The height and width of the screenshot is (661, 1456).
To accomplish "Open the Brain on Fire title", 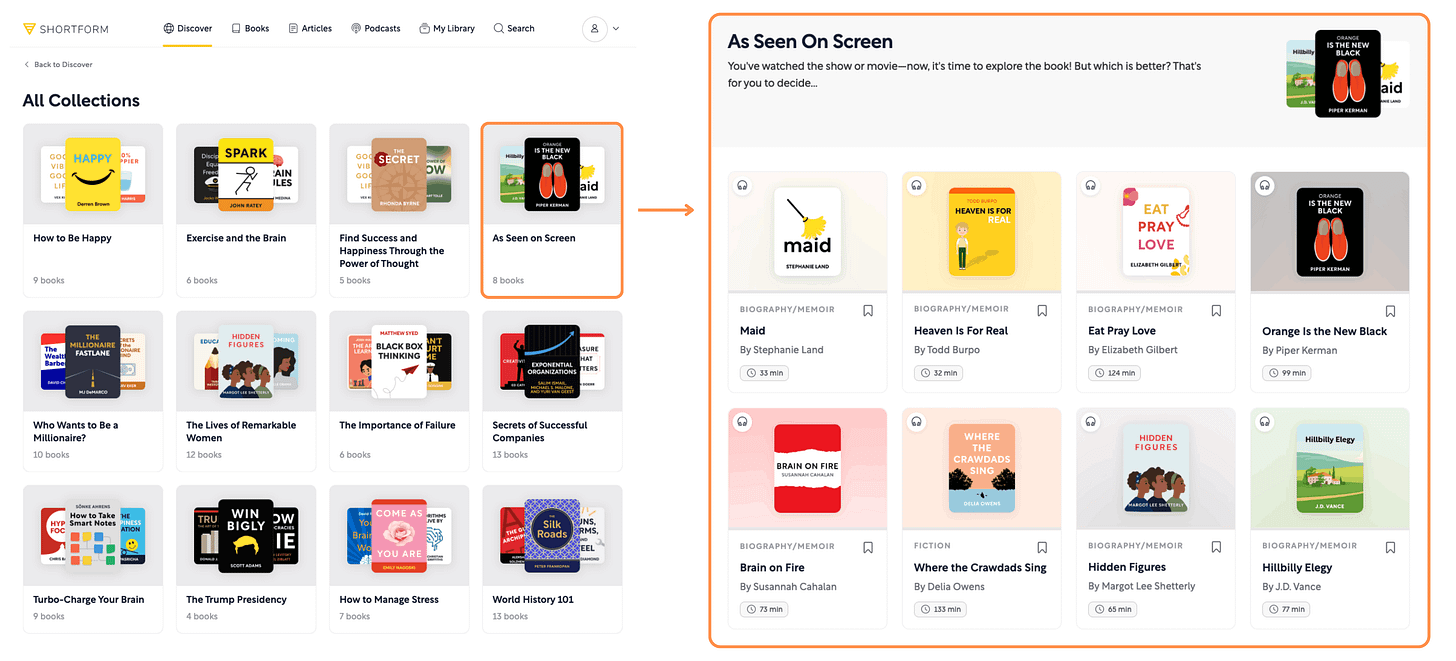I will (x=772, y=568).
